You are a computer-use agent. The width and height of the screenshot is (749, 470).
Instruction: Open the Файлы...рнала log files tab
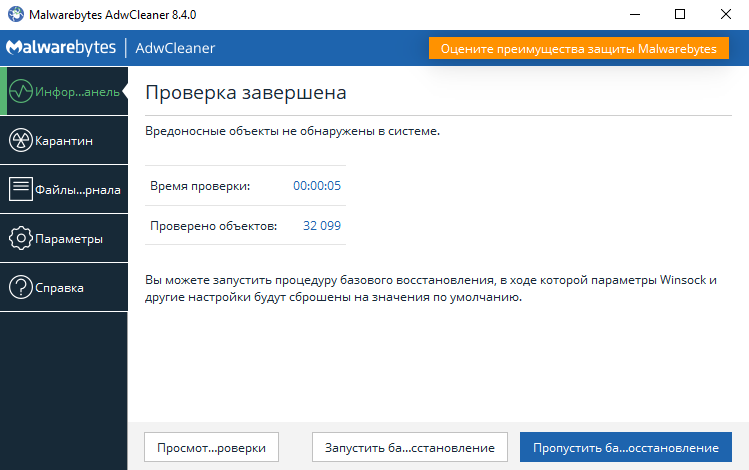click(x=64, y=189)
